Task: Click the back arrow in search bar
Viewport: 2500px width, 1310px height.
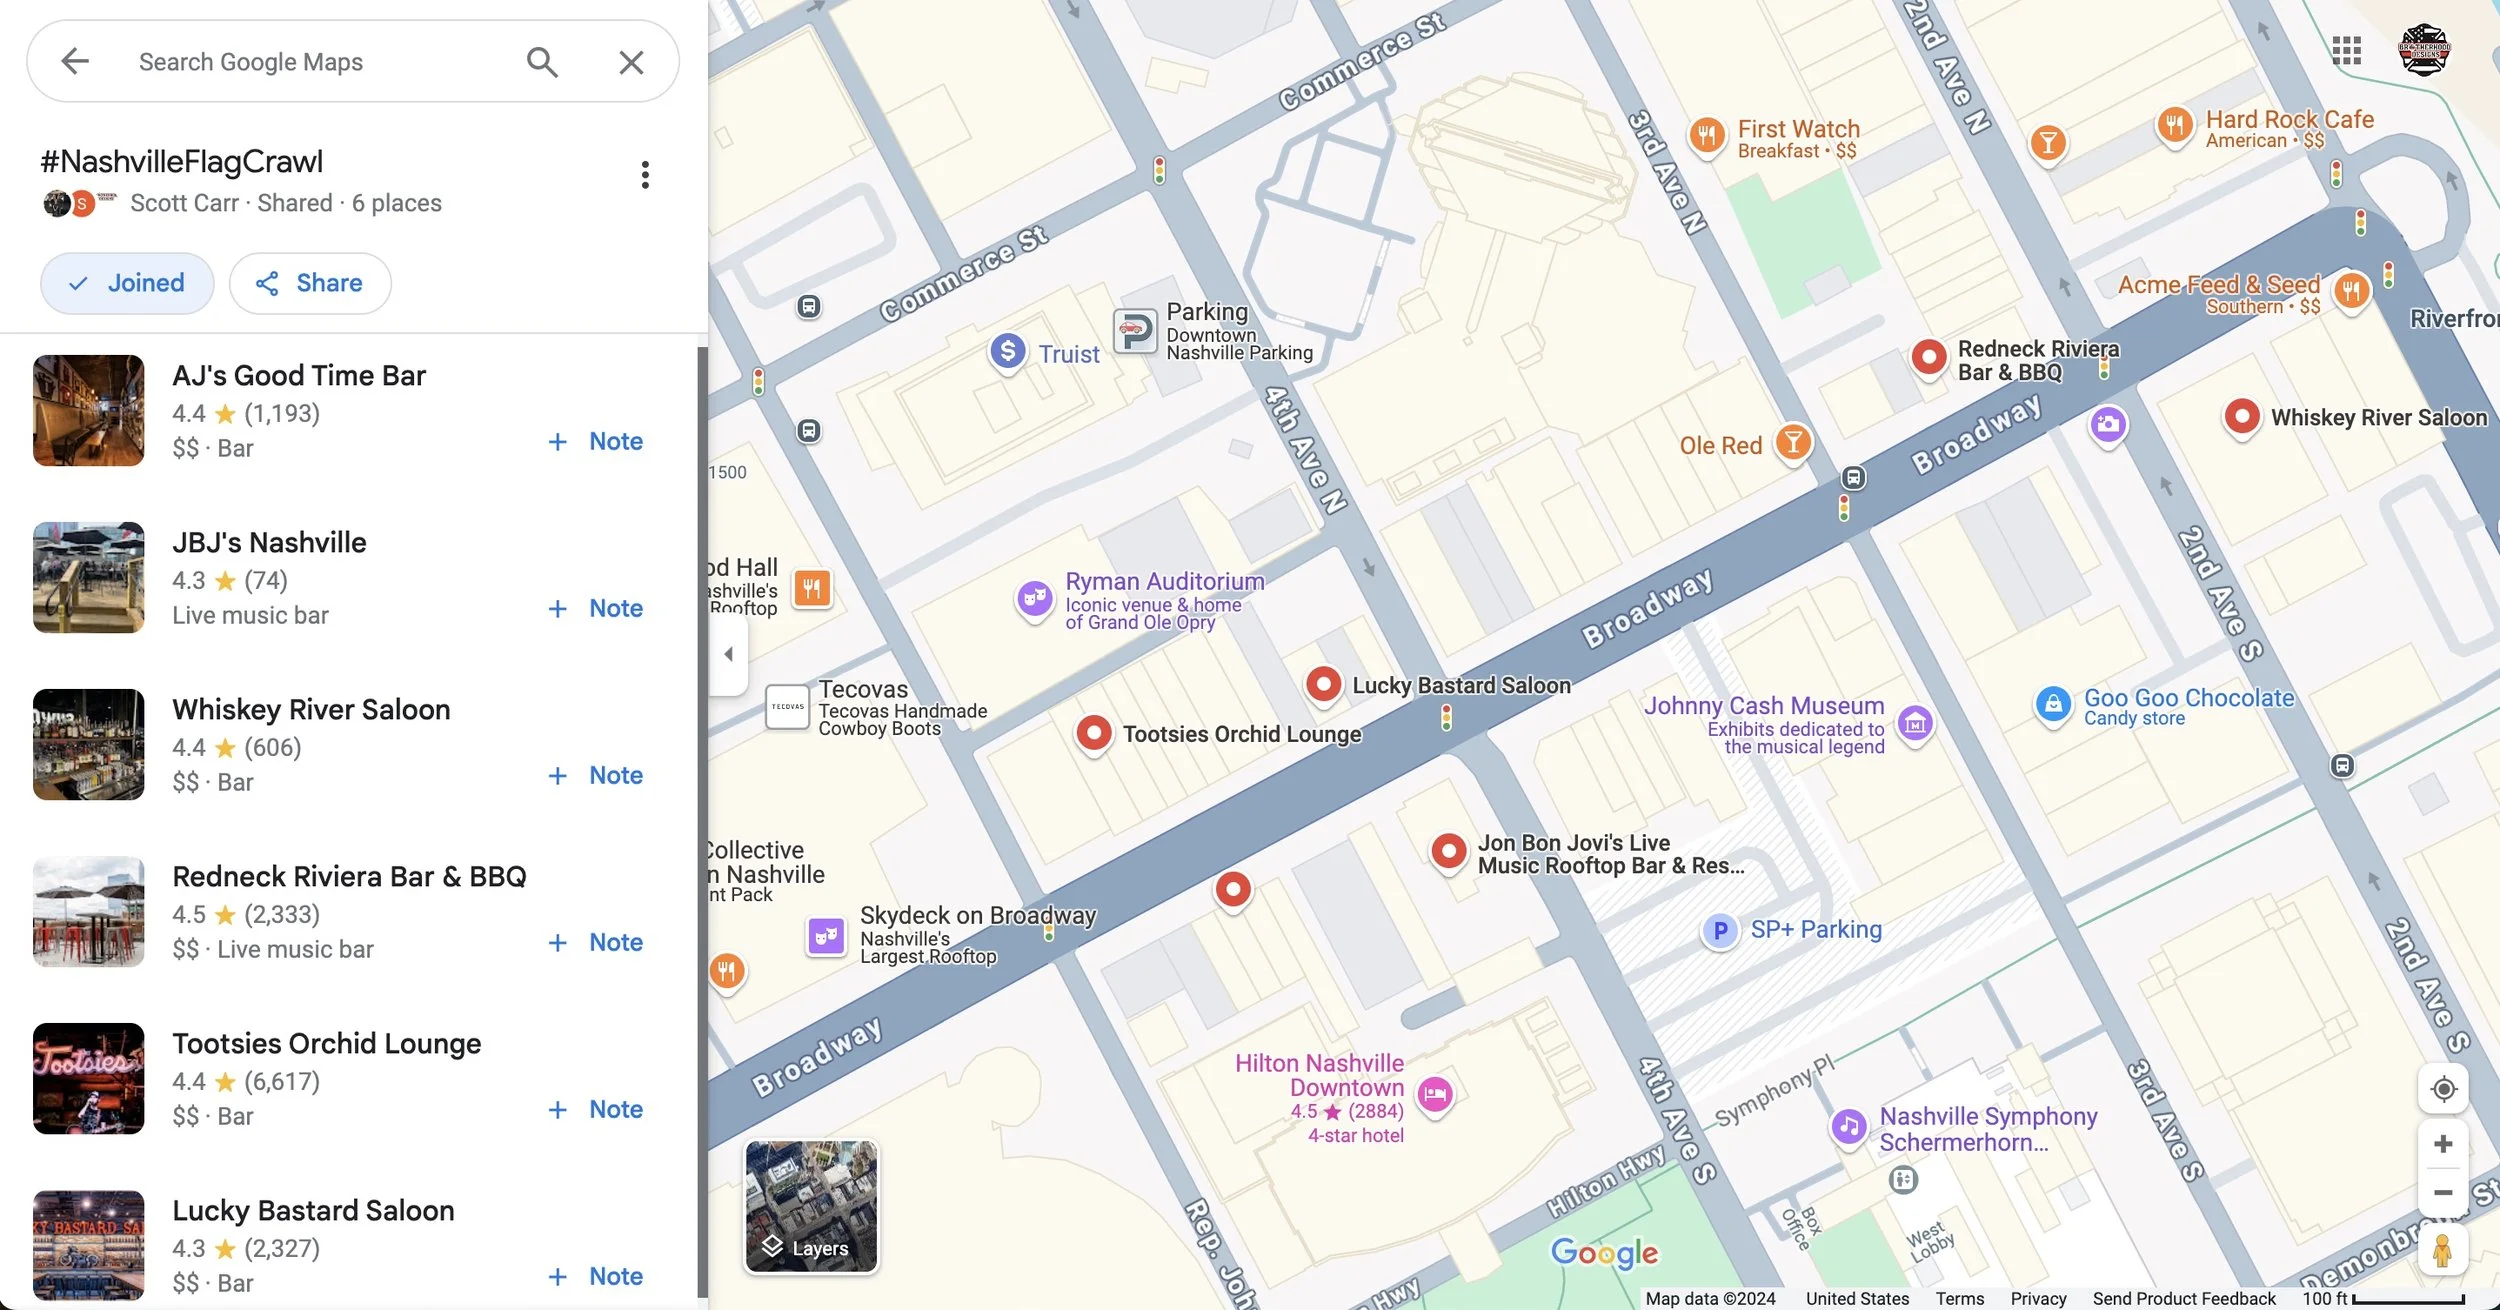Action: coord(75,62)
